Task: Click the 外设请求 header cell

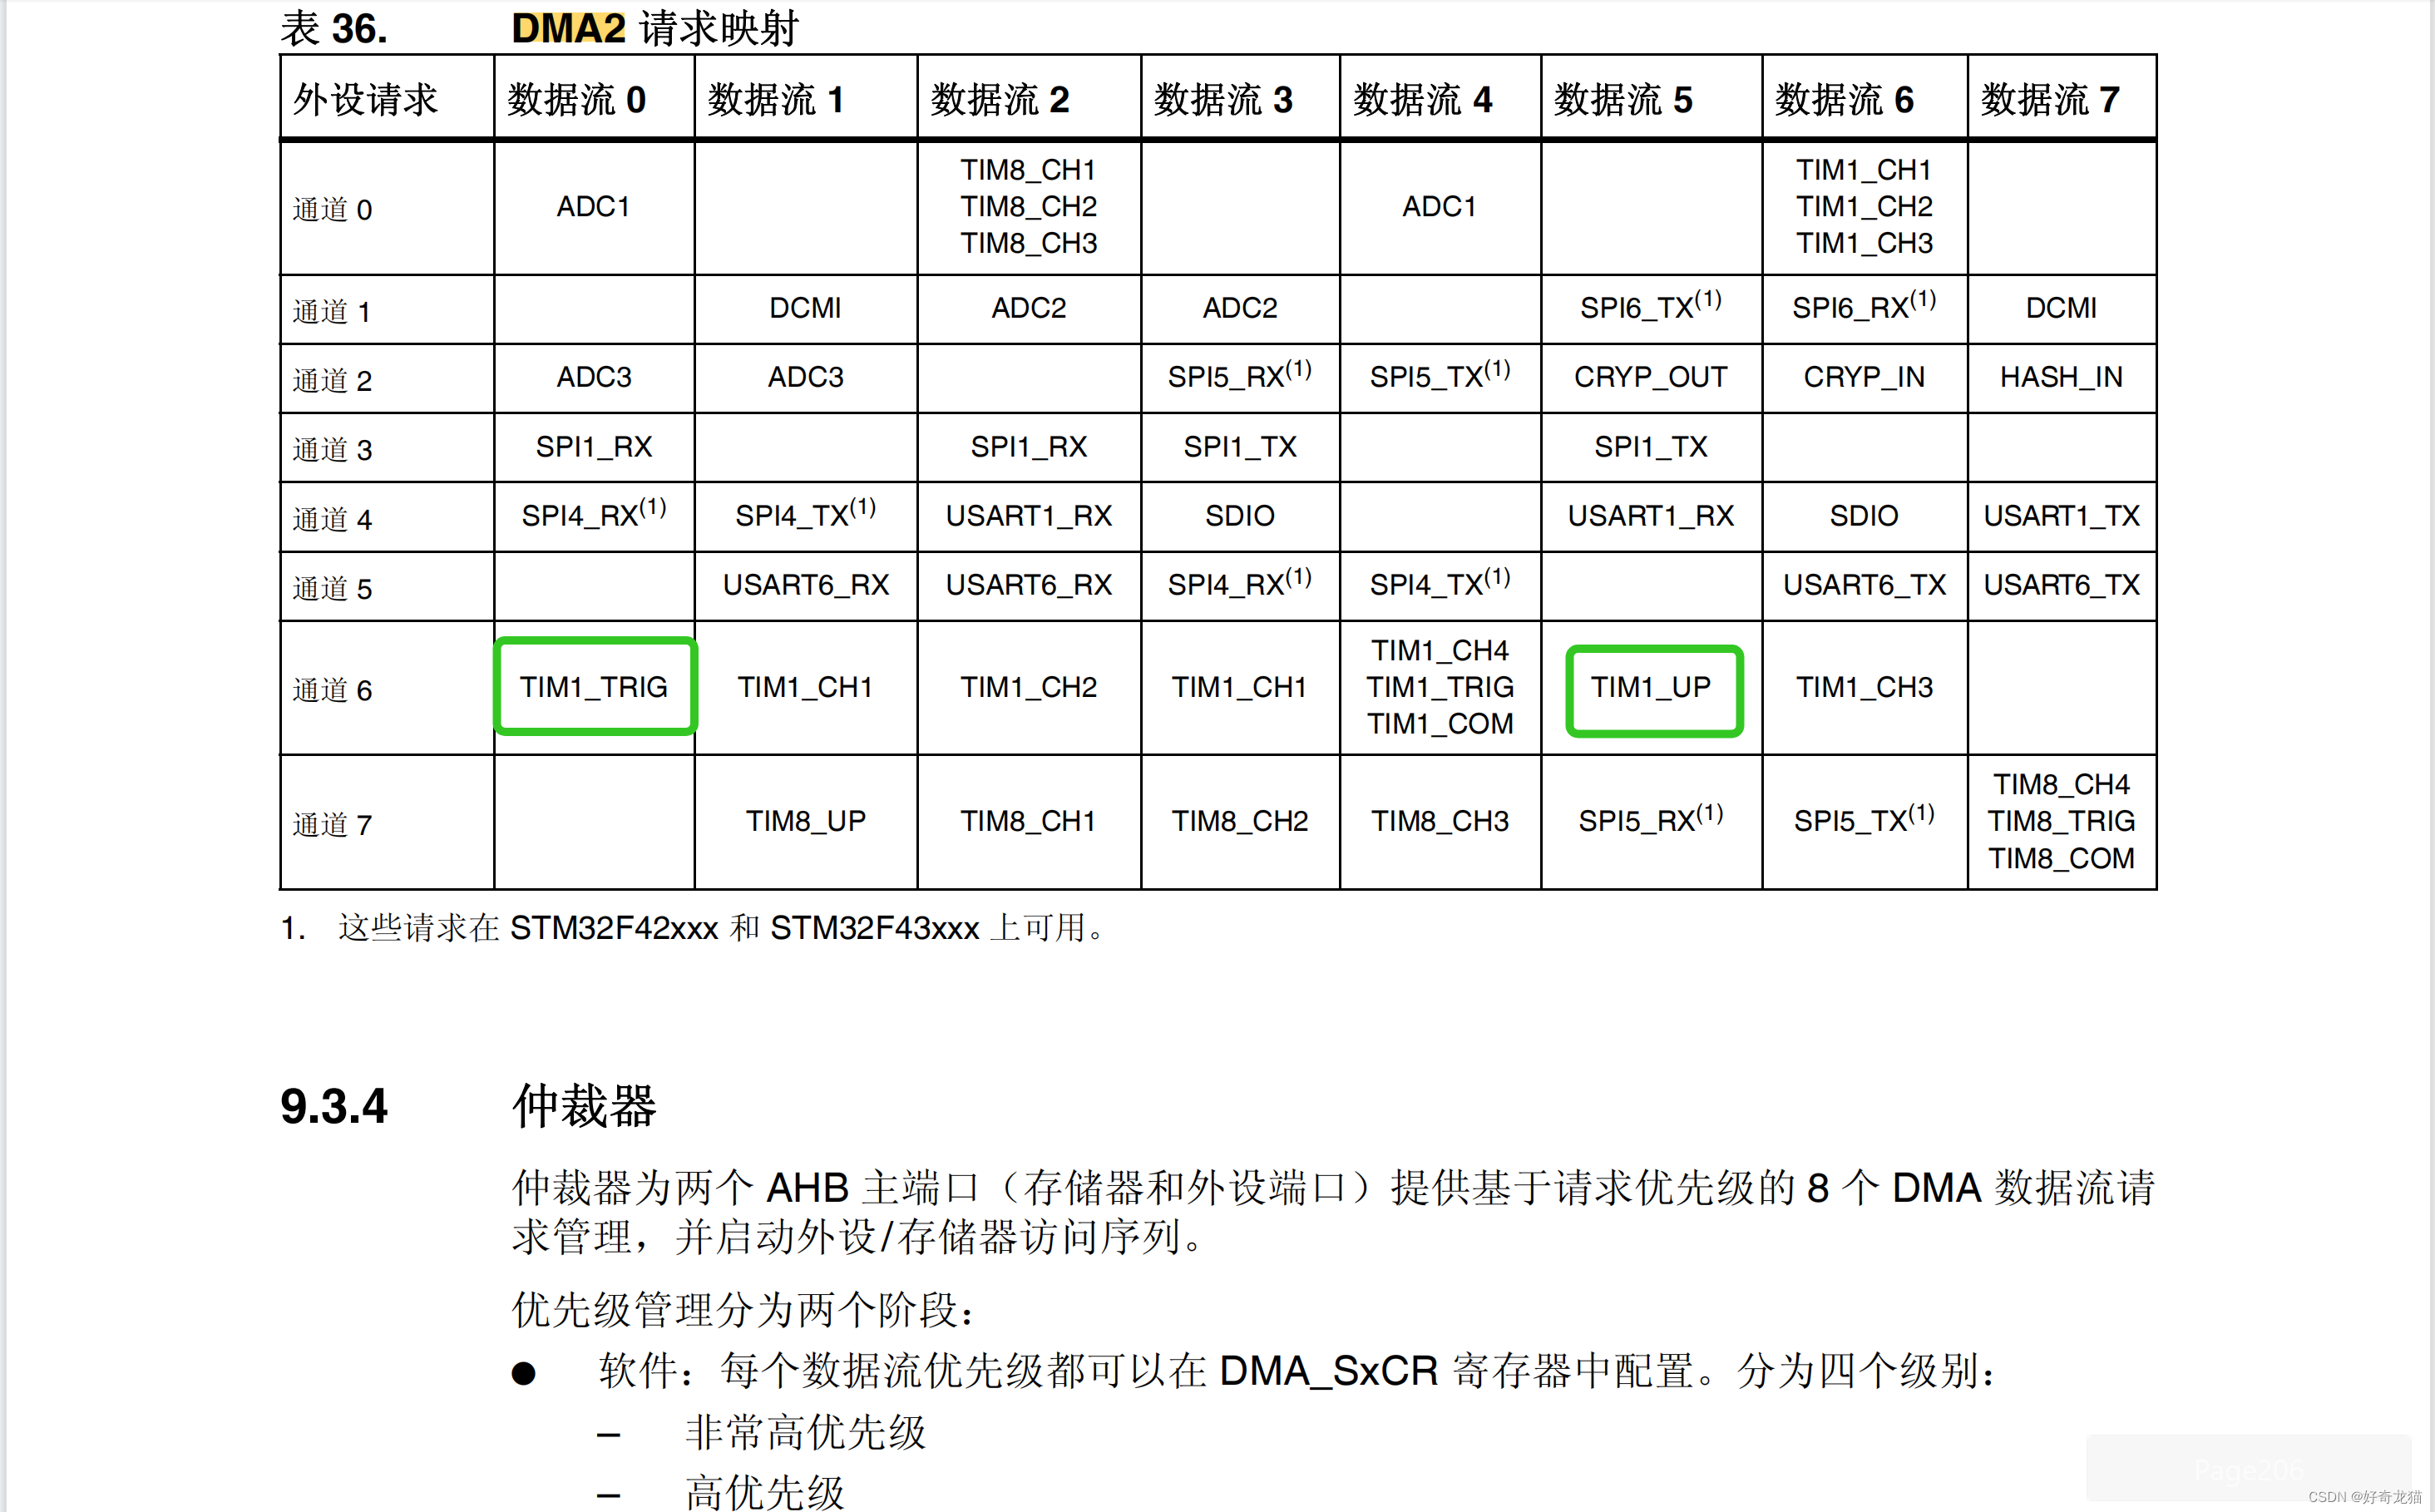Action: click(366, 100)
